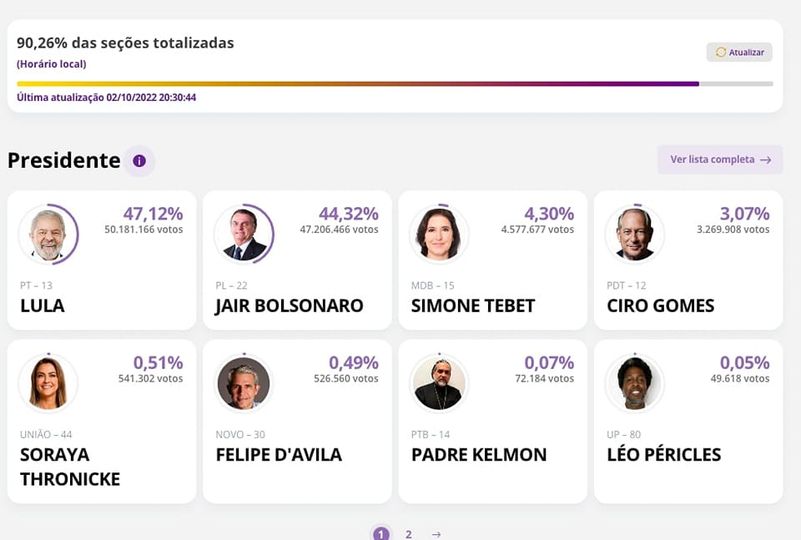
Task: Open Padre Kelmon's portrait
Action: pos(438,383)
